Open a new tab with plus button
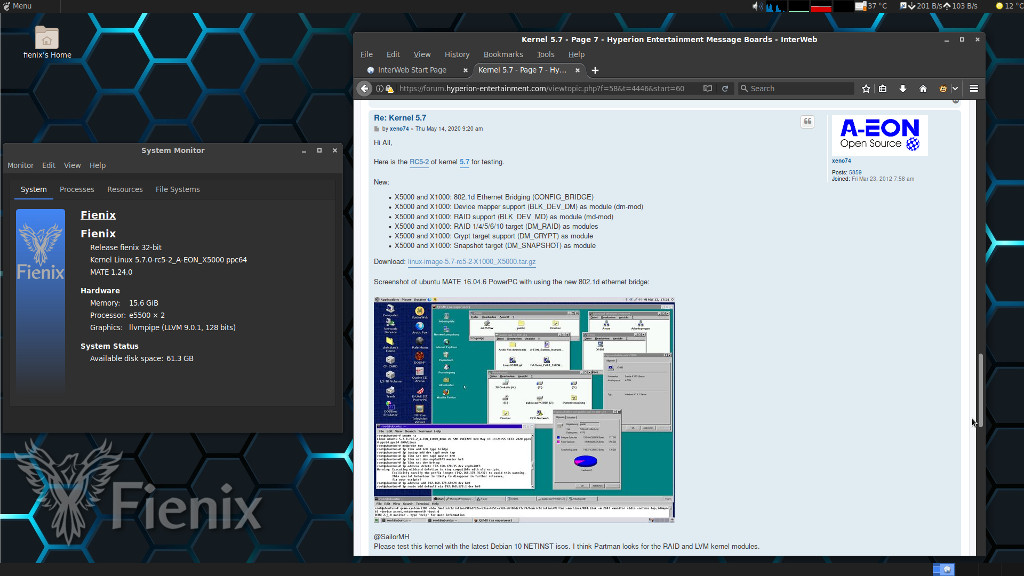This screenshot has height=576, width=1024. pos(595,71)
